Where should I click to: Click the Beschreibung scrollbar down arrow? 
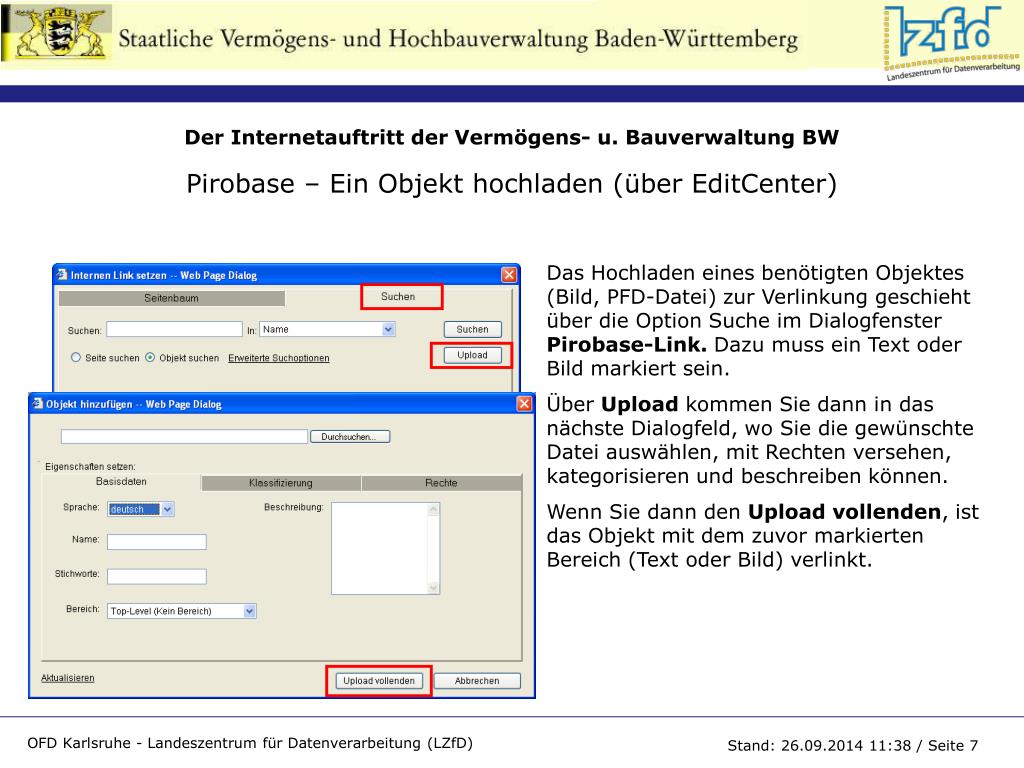point(433,587)
